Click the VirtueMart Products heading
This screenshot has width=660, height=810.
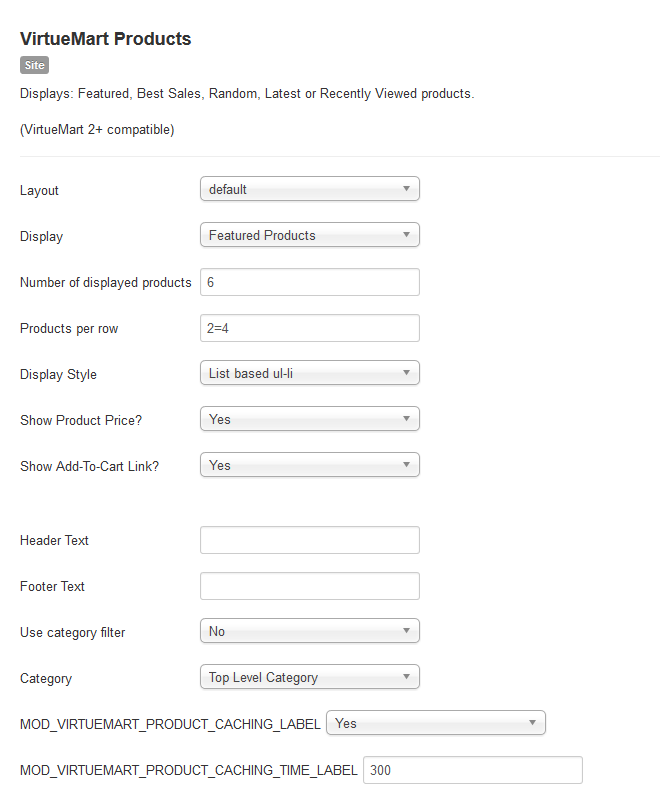click(x=106, y=39)
